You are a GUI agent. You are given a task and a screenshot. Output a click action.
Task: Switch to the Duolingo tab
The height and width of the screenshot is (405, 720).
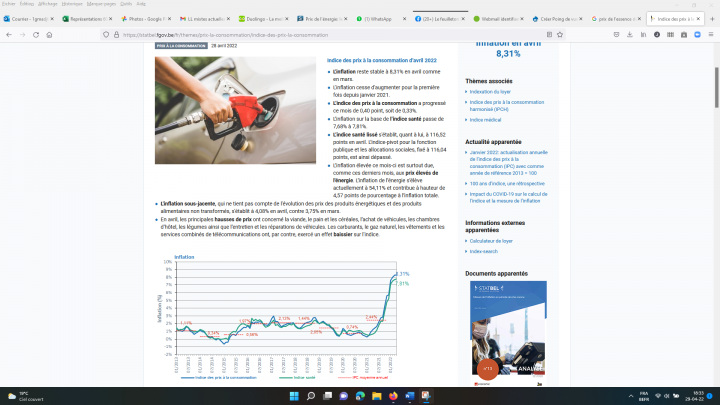(x=264, y=19)
